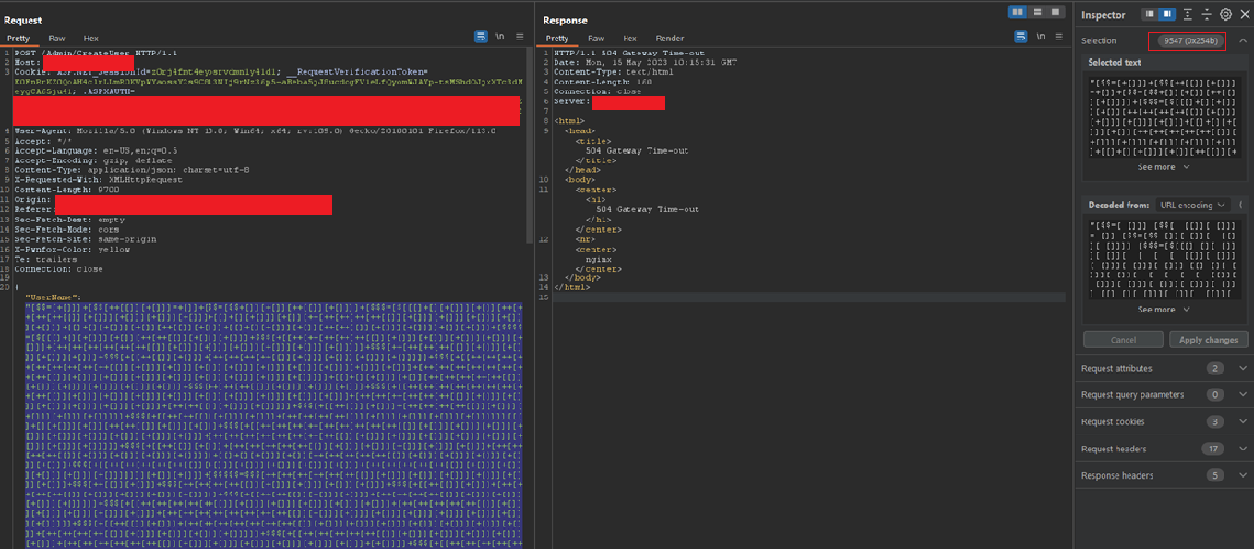
Task: Switch Response view to Render tab
Action: (669, 38)
